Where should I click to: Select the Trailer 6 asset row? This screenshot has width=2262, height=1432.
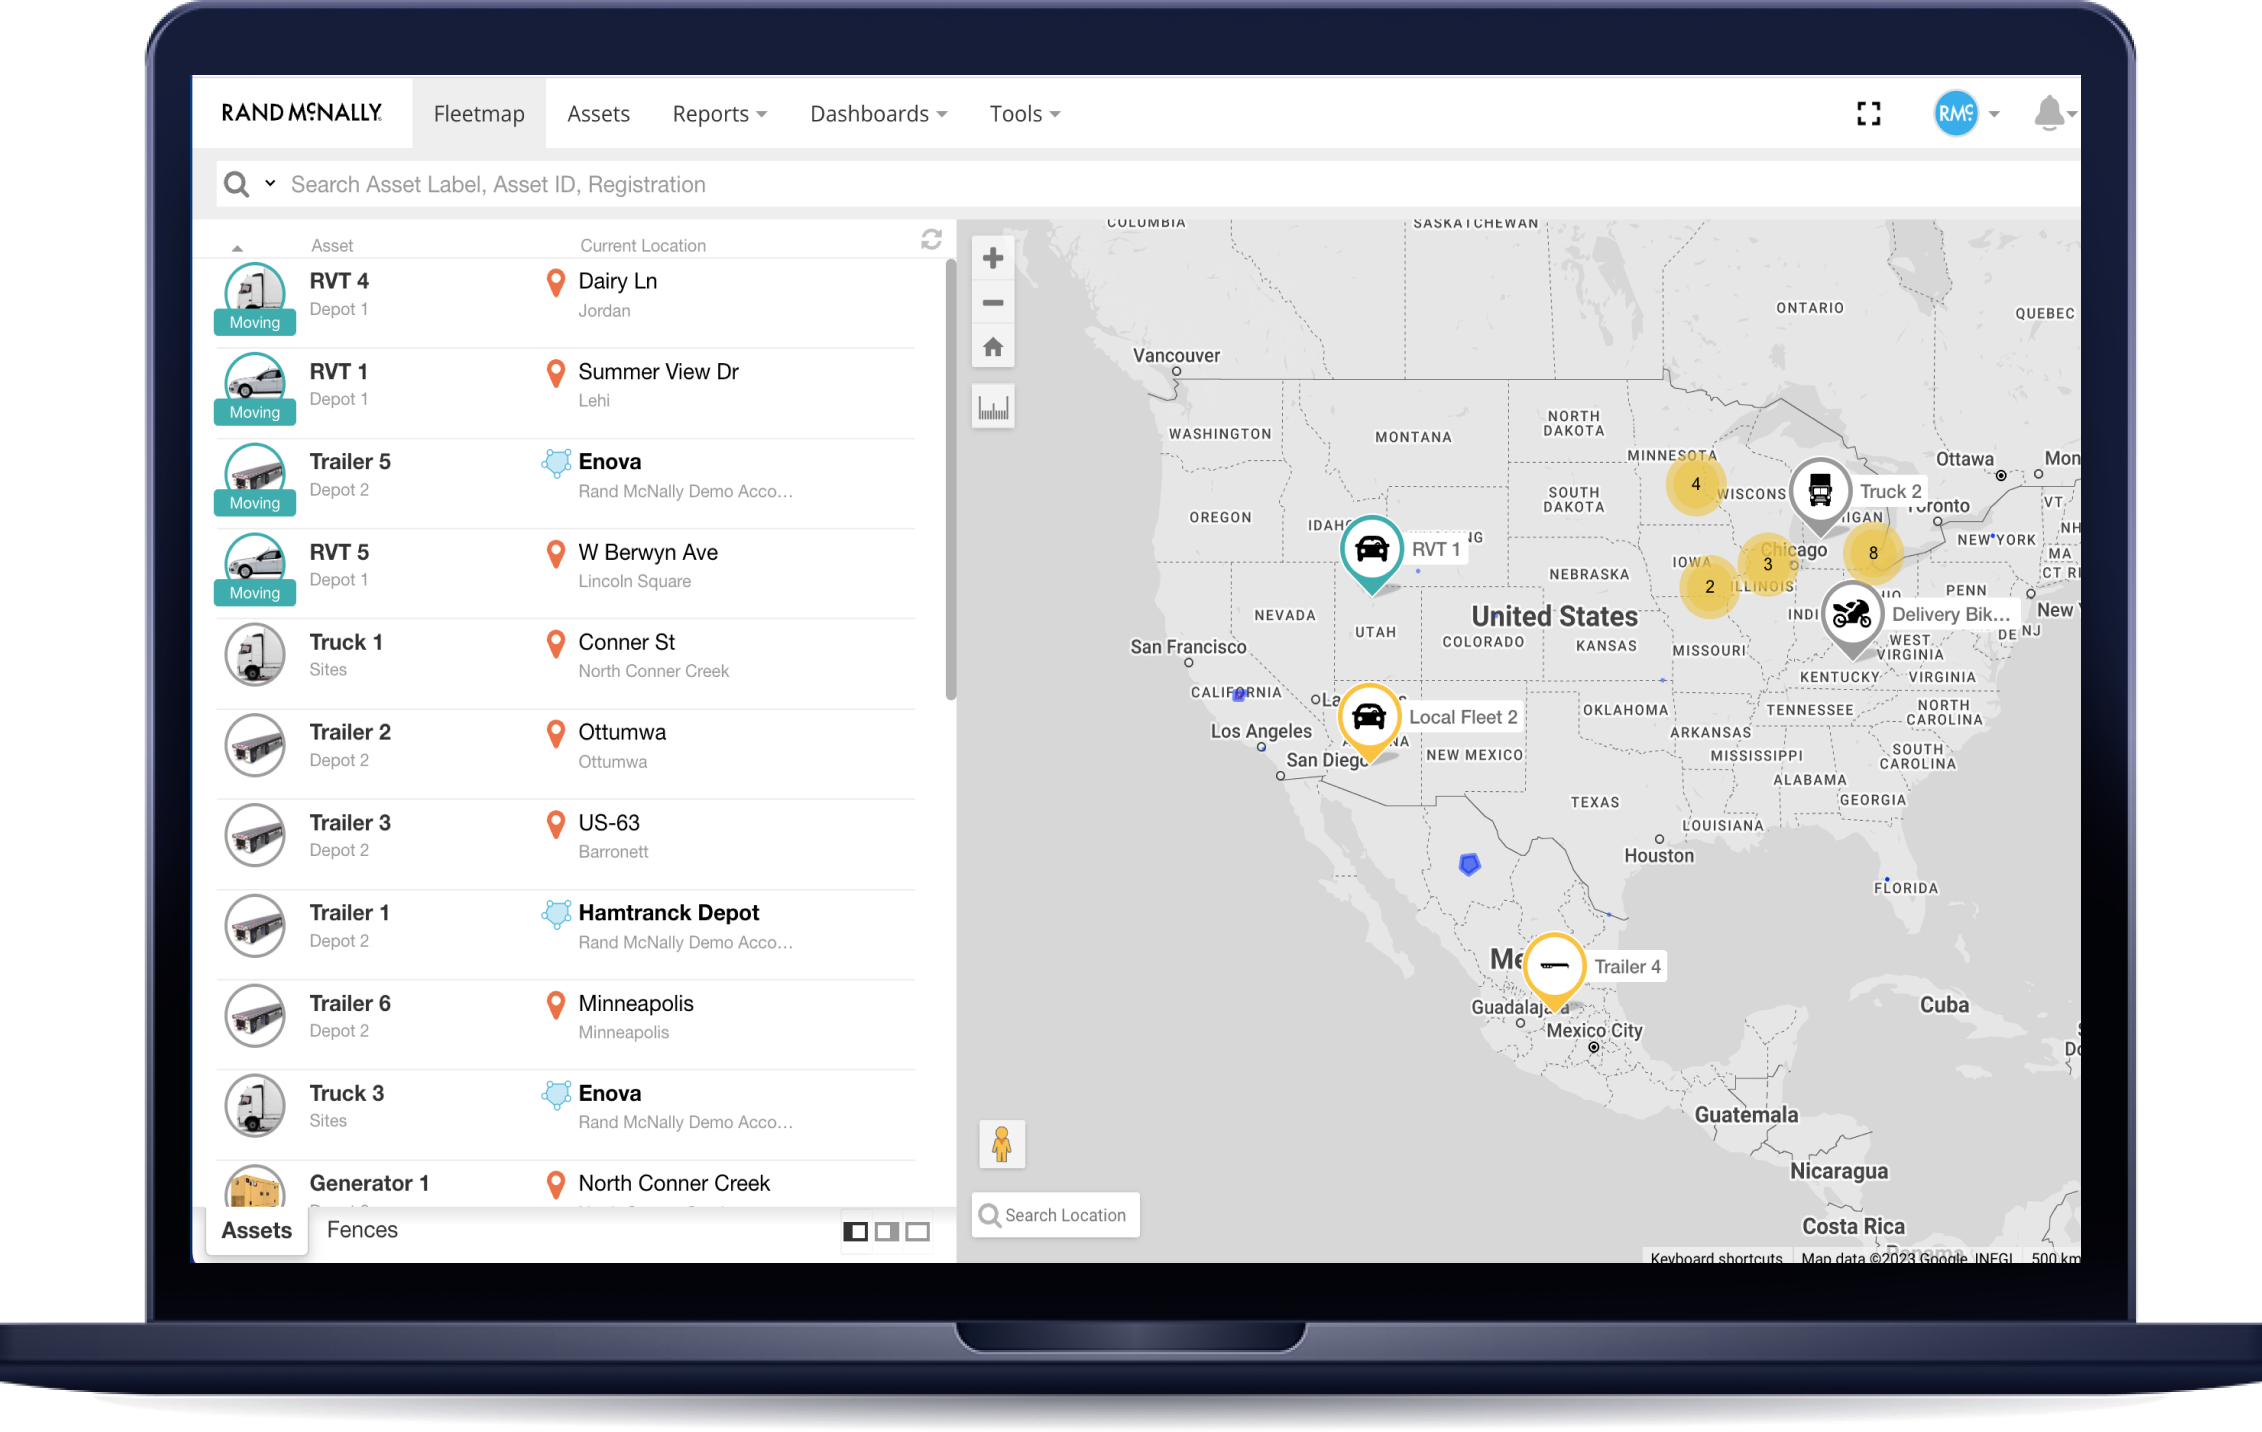click(565, 1025)
